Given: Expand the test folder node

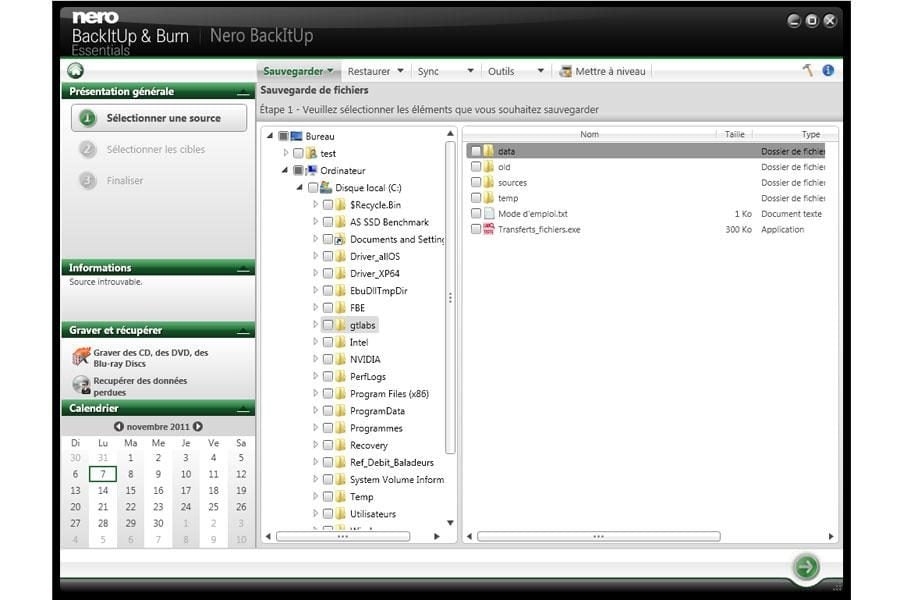Looking at the screenshot, I should pyautogui.click(x=285, y=153).
